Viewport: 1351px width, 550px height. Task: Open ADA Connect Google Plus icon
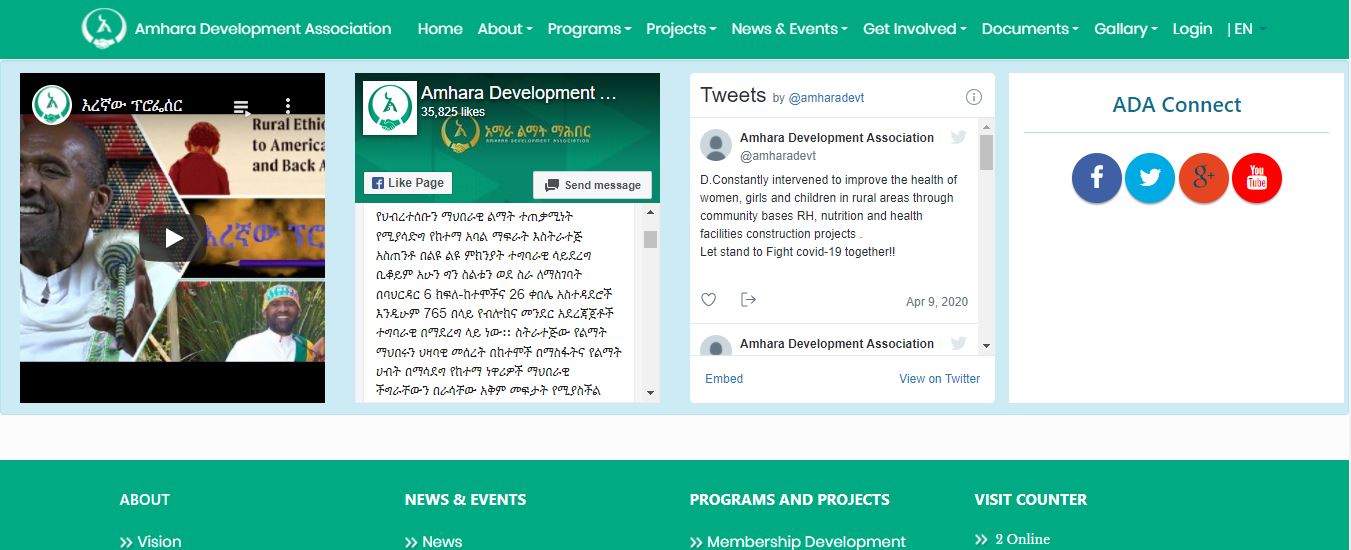click(1204, 178)
